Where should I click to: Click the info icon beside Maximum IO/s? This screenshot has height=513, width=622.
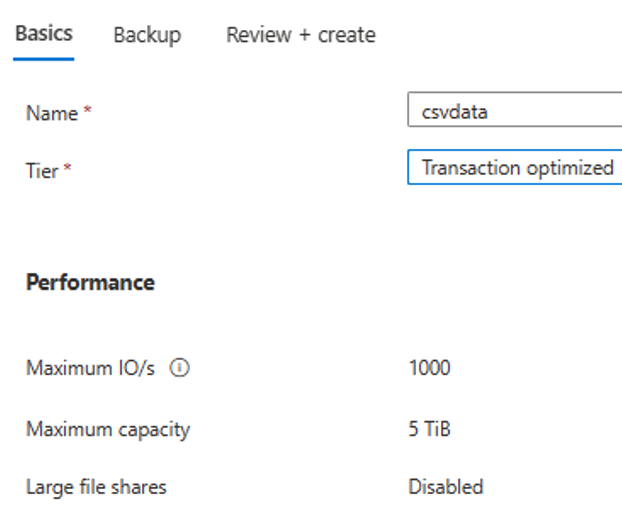point(180,369)
